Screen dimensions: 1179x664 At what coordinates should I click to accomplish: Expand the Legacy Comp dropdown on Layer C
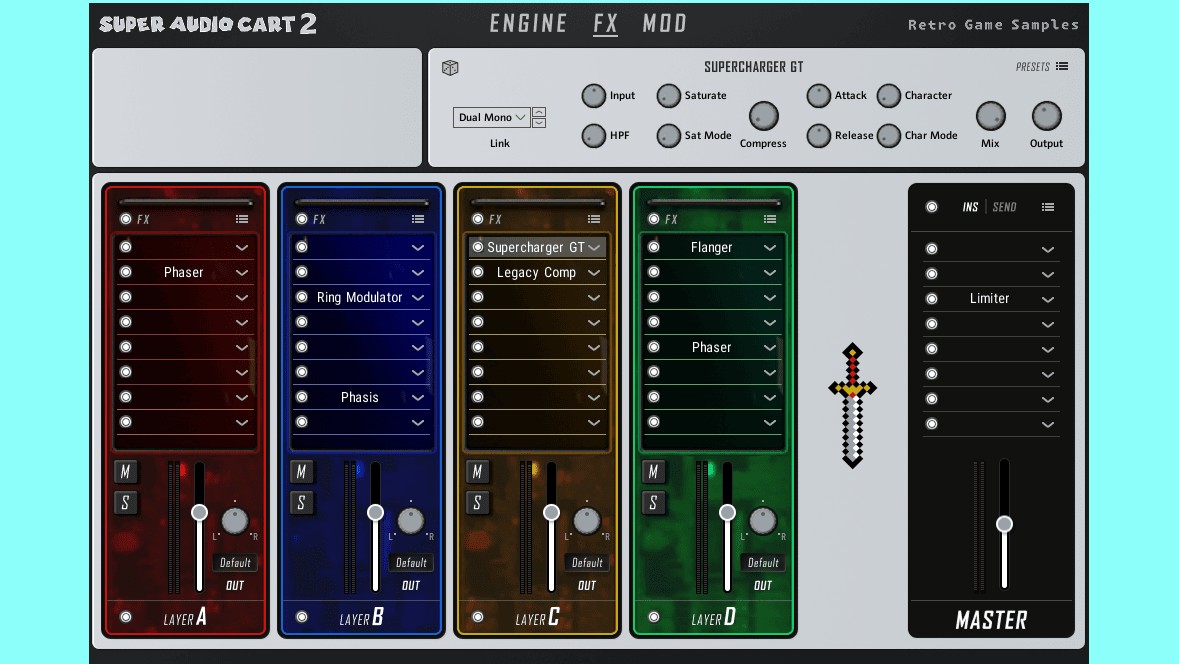(594, 272)
